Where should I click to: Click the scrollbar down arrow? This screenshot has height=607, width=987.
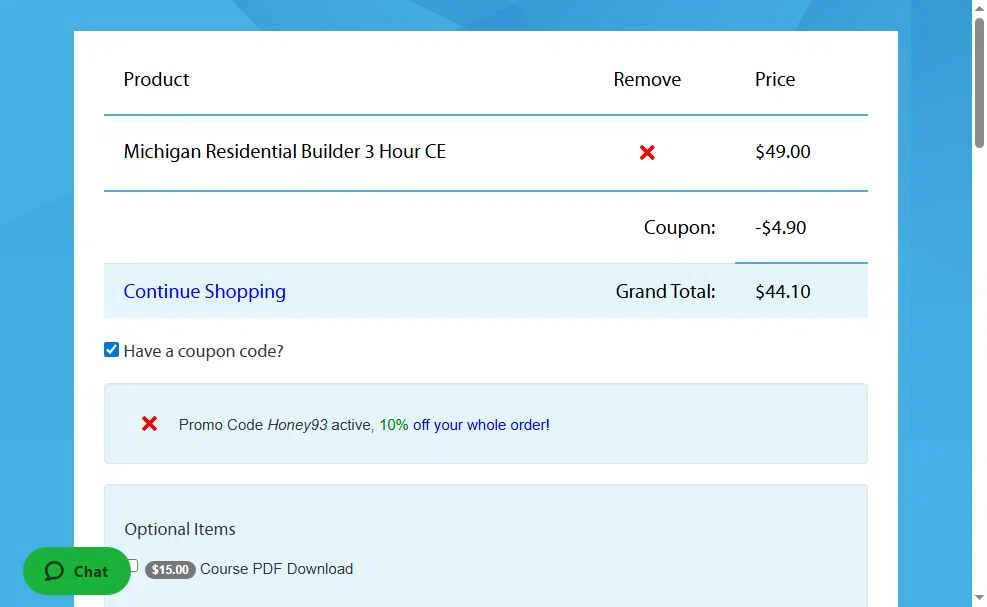tap(979, 598)
